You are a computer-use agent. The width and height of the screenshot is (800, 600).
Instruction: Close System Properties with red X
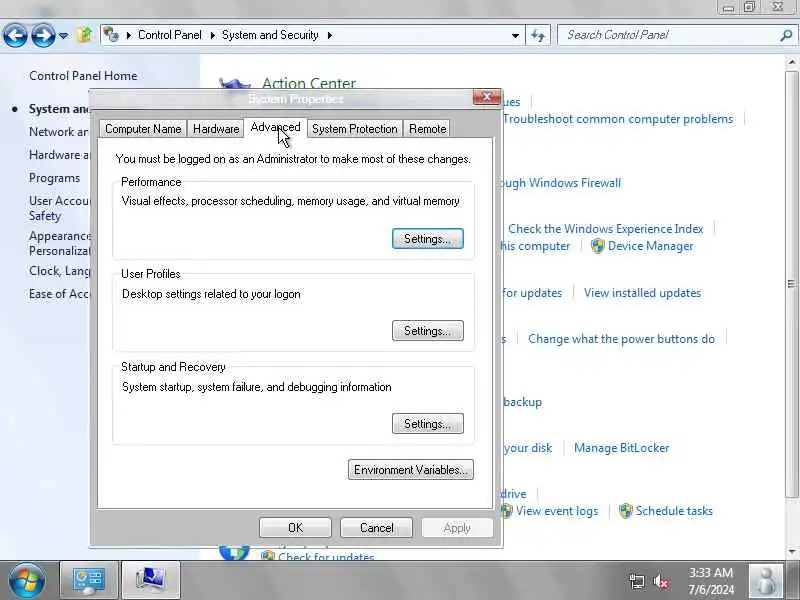point(486,97)
